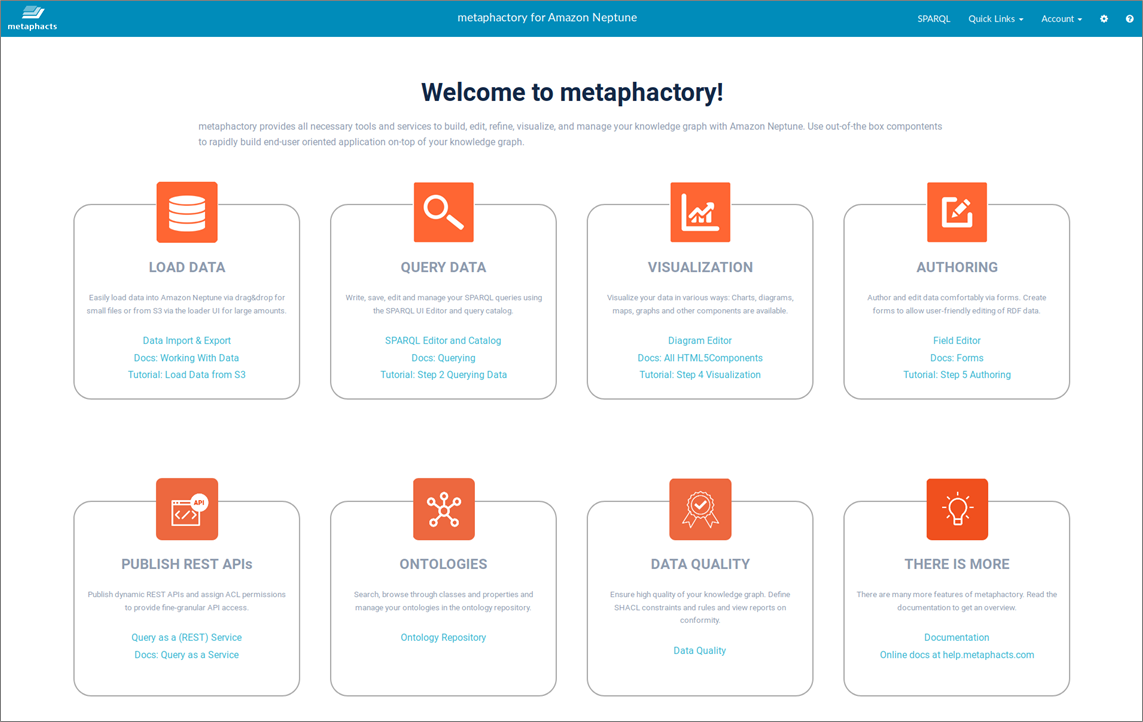Screen dimensions: 1143x722
Task: Open Online docs at help.metaphacts.com
Action: [956, 655]
